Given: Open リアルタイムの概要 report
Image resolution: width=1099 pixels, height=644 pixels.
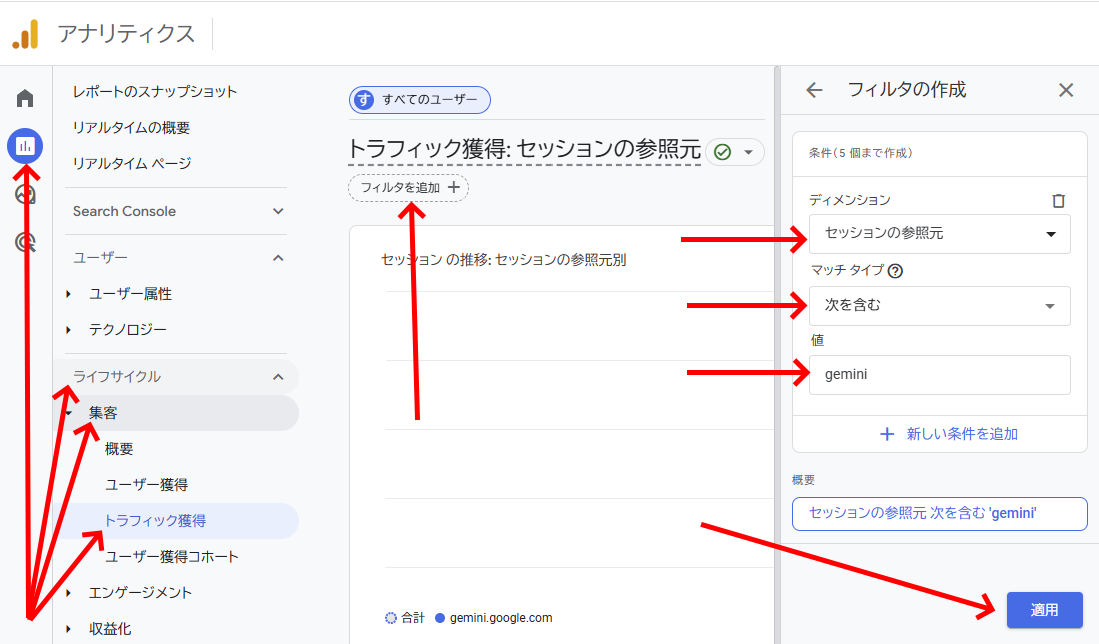Looking at the screenshot, I should click(131, 127).
